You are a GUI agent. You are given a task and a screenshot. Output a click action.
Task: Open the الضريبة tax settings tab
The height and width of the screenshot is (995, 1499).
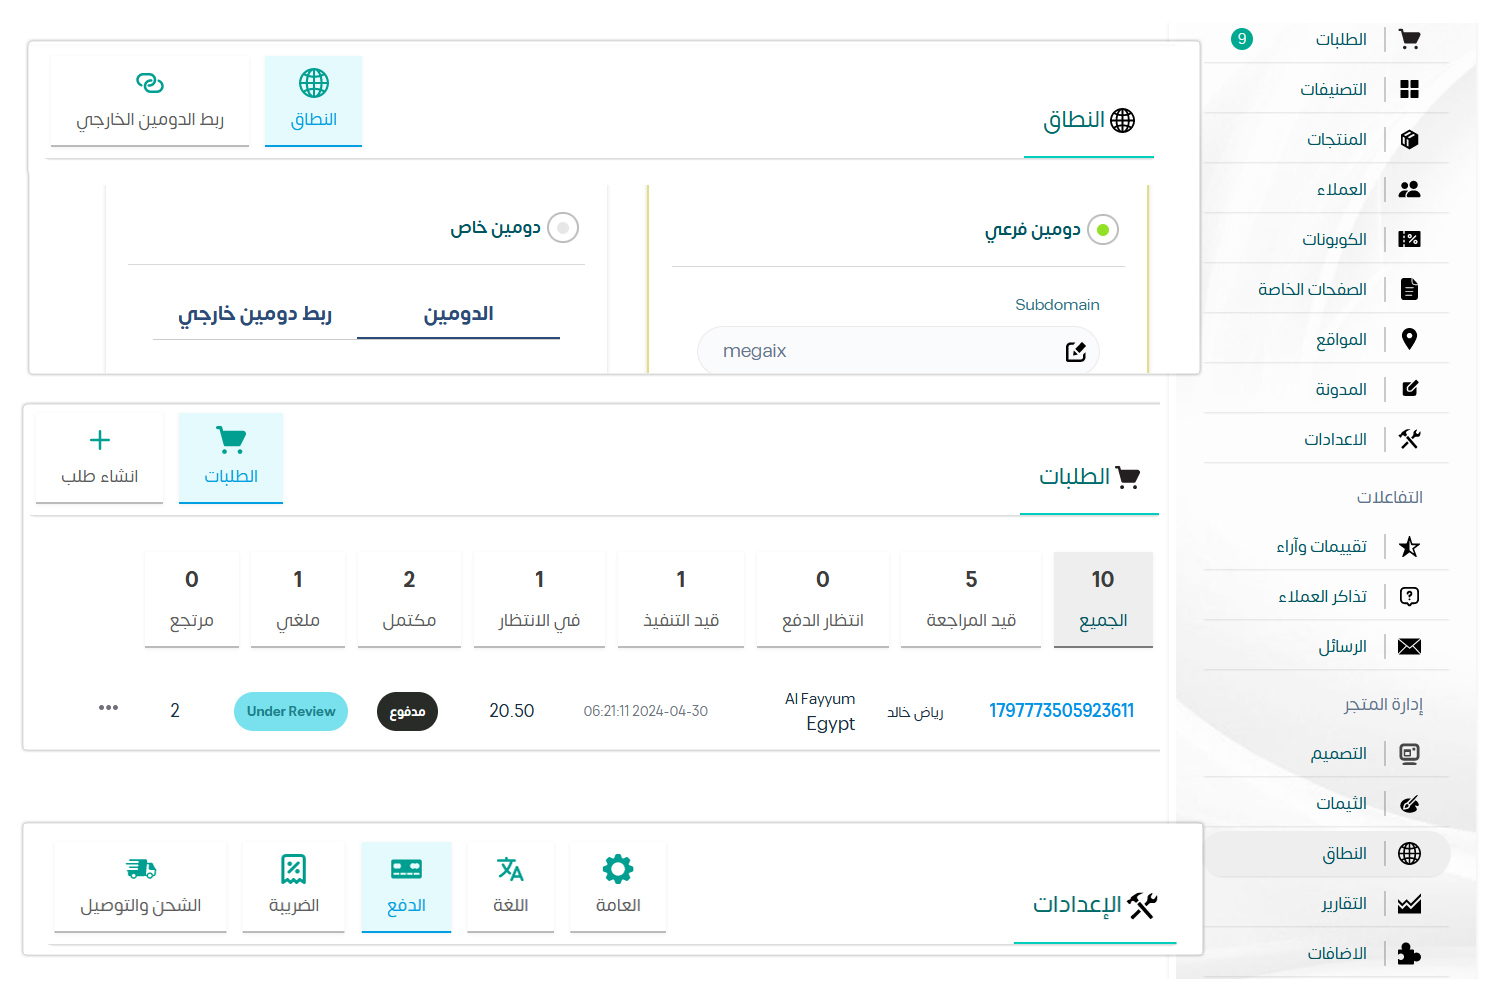tap(294, 886)
